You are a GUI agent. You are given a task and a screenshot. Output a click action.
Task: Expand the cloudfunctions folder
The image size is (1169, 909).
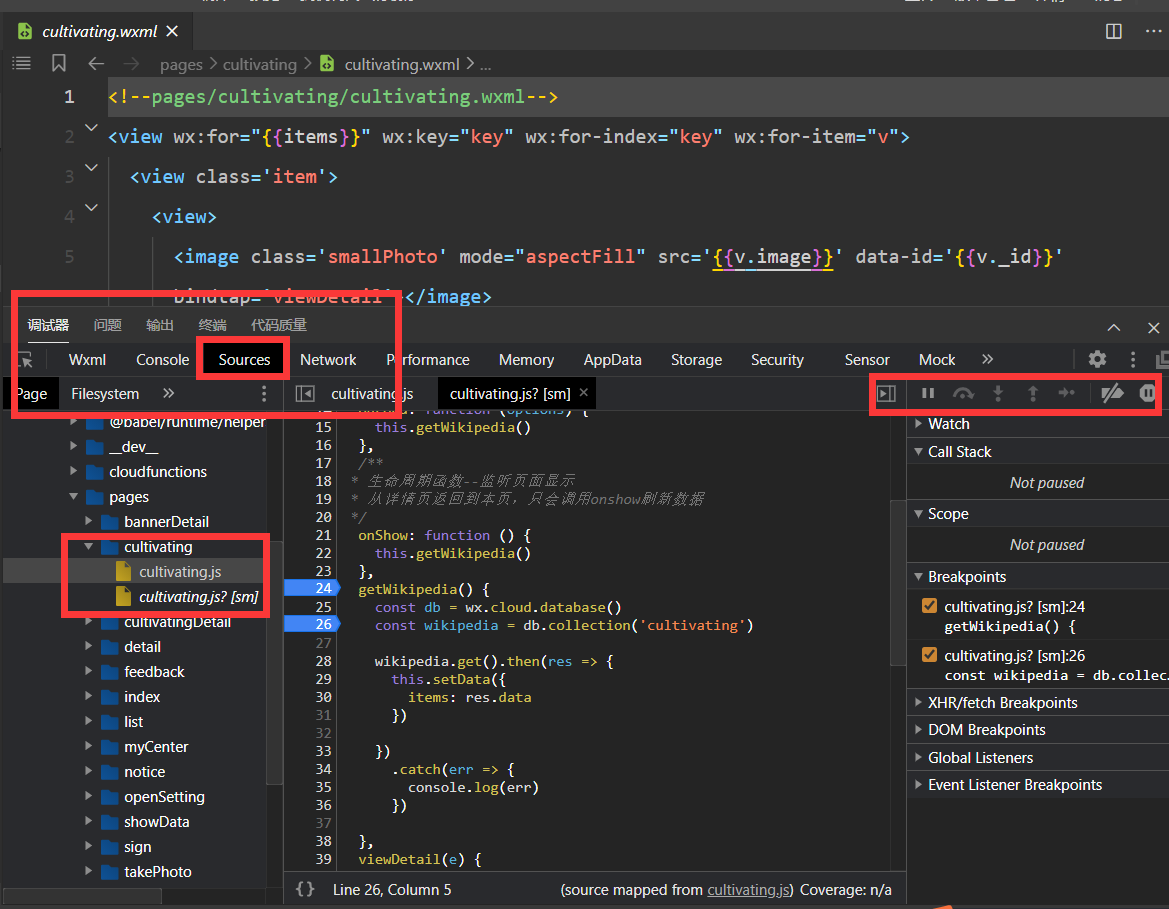(74, 471)
